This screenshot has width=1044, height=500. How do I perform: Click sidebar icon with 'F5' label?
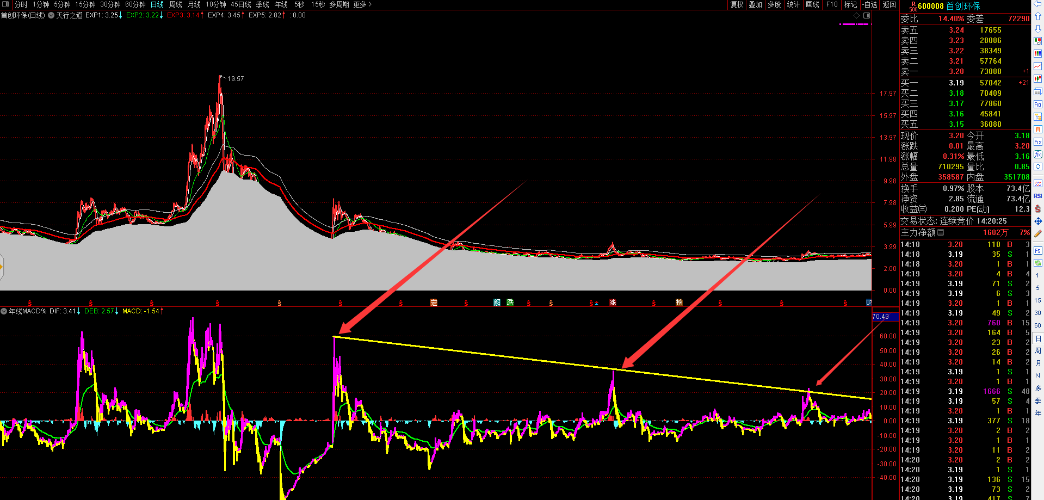(1038, 251)
